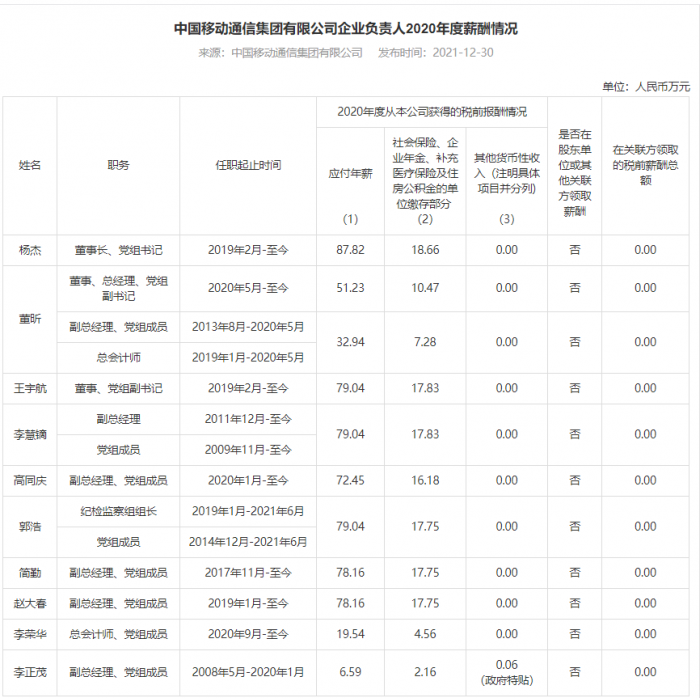Click the 纪检监察组组长 cell

coord(118,511)
